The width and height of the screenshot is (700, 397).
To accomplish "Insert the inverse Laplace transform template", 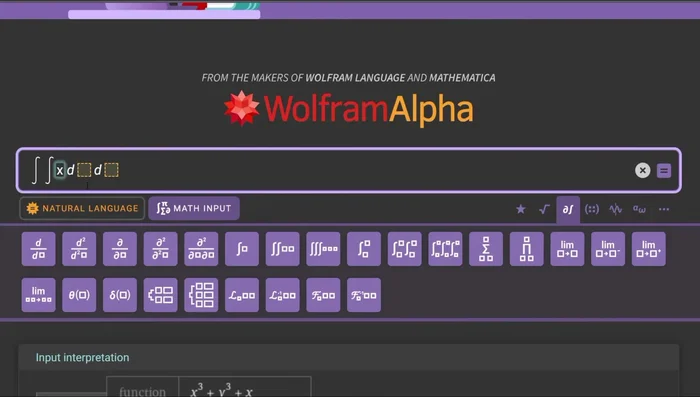I will pos(283,295).
